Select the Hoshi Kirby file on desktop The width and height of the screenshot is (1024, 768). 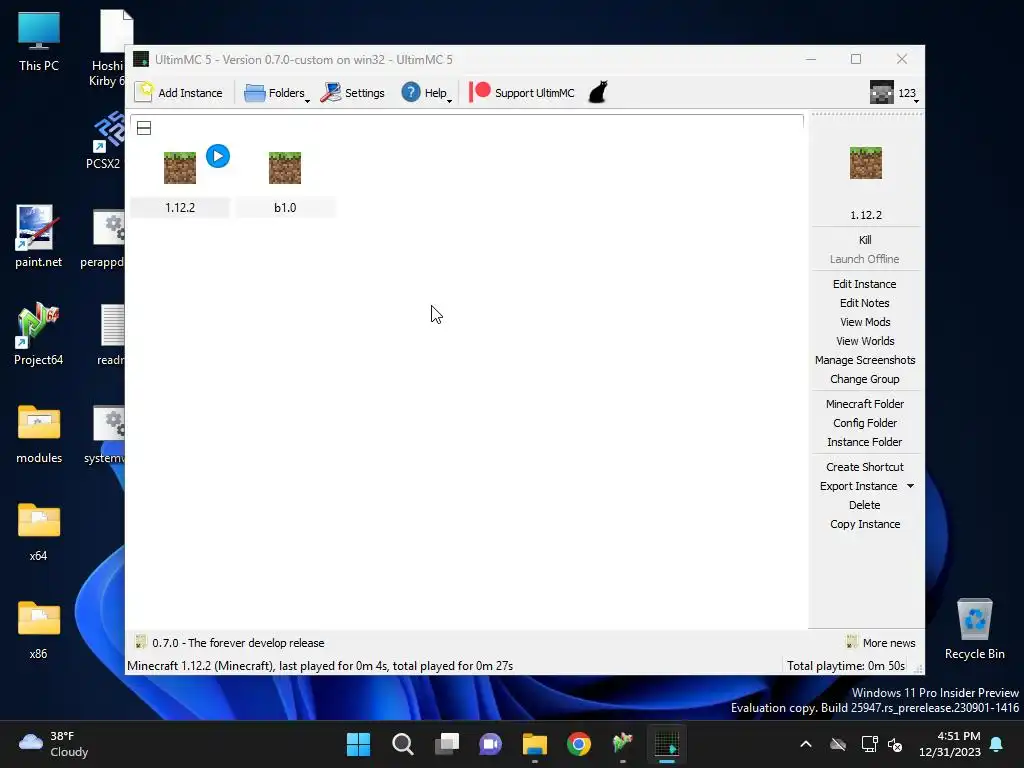[109, 49]
